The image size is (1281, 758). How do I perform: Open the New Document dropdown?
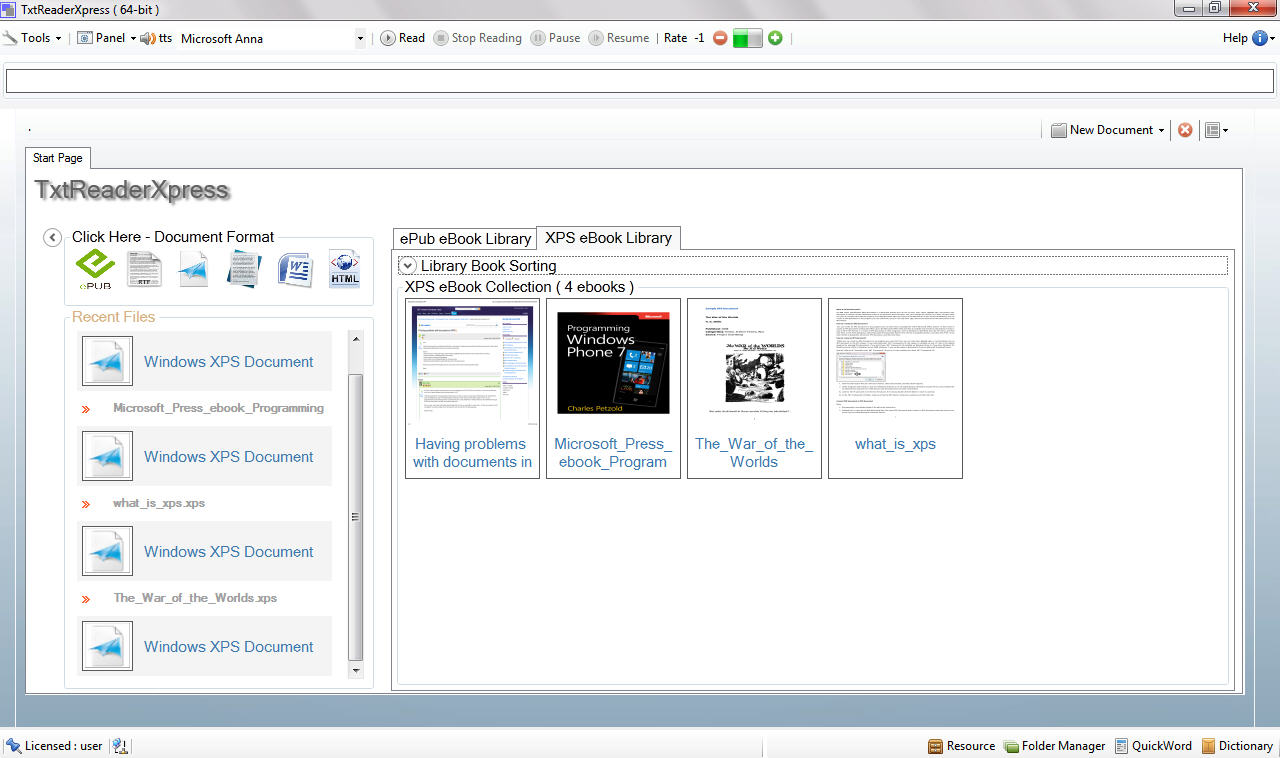(1108, 130)
